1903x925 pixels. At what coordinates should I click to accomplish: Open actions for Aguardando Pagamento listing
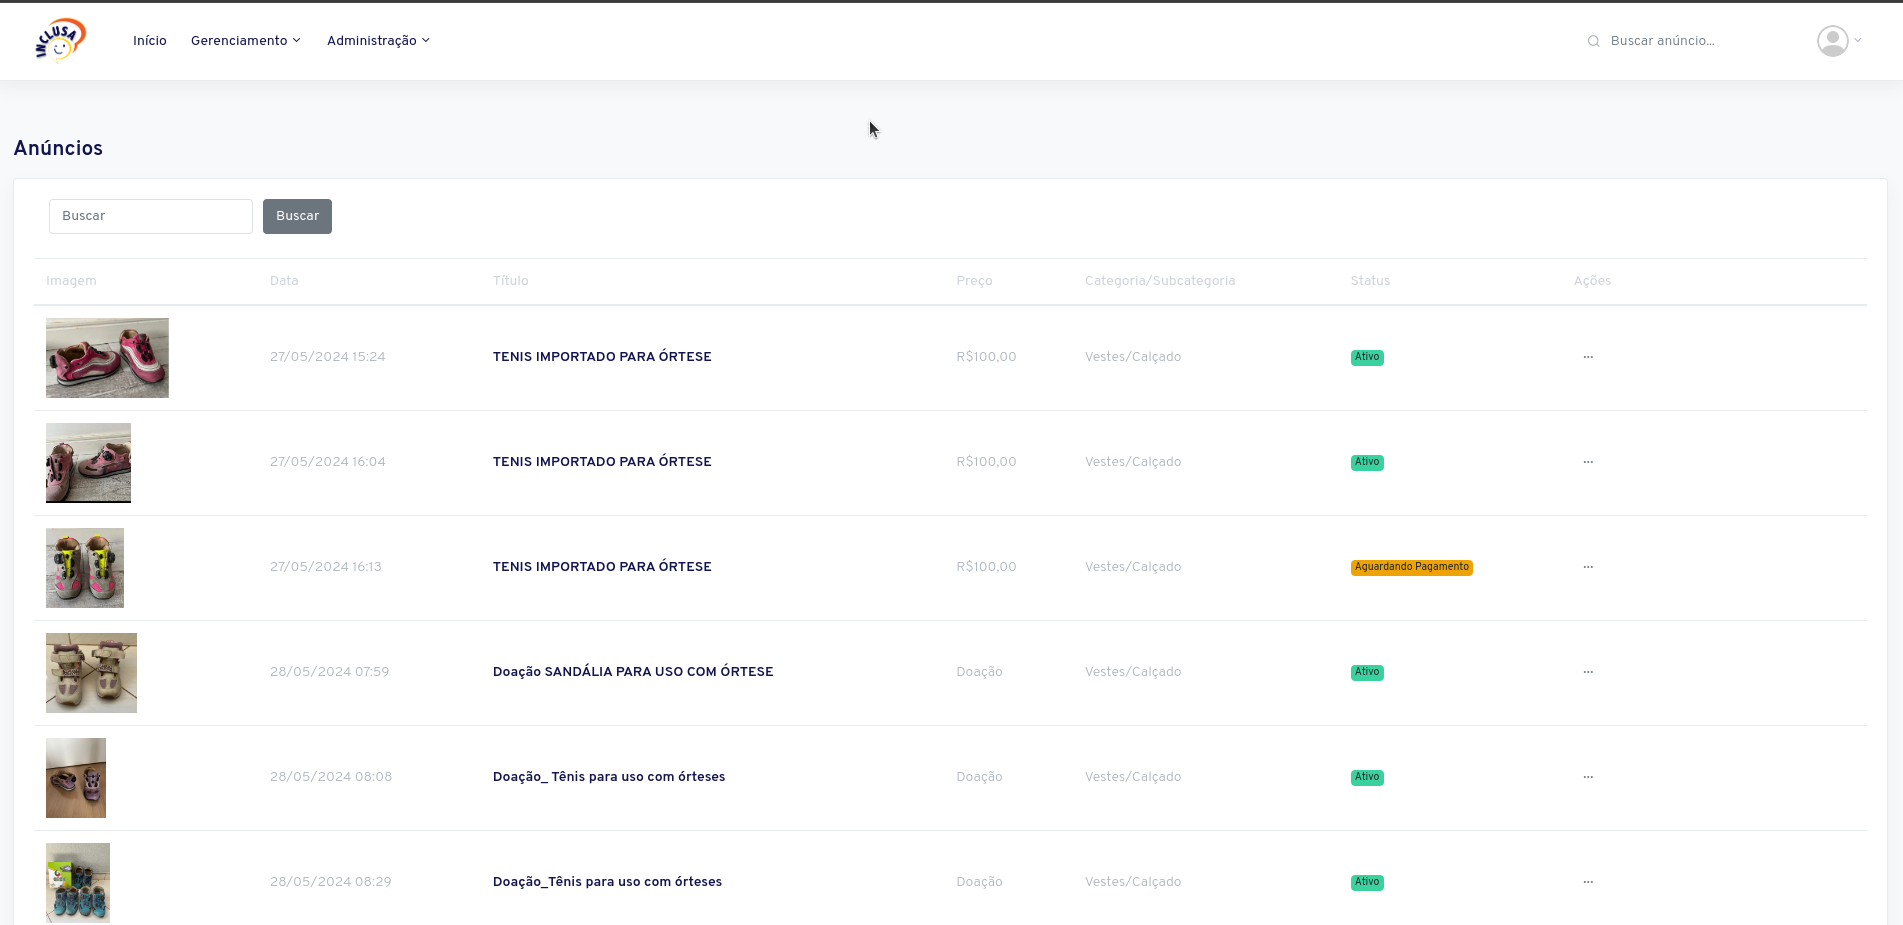pyautogui.click(x=1588, y=567)
